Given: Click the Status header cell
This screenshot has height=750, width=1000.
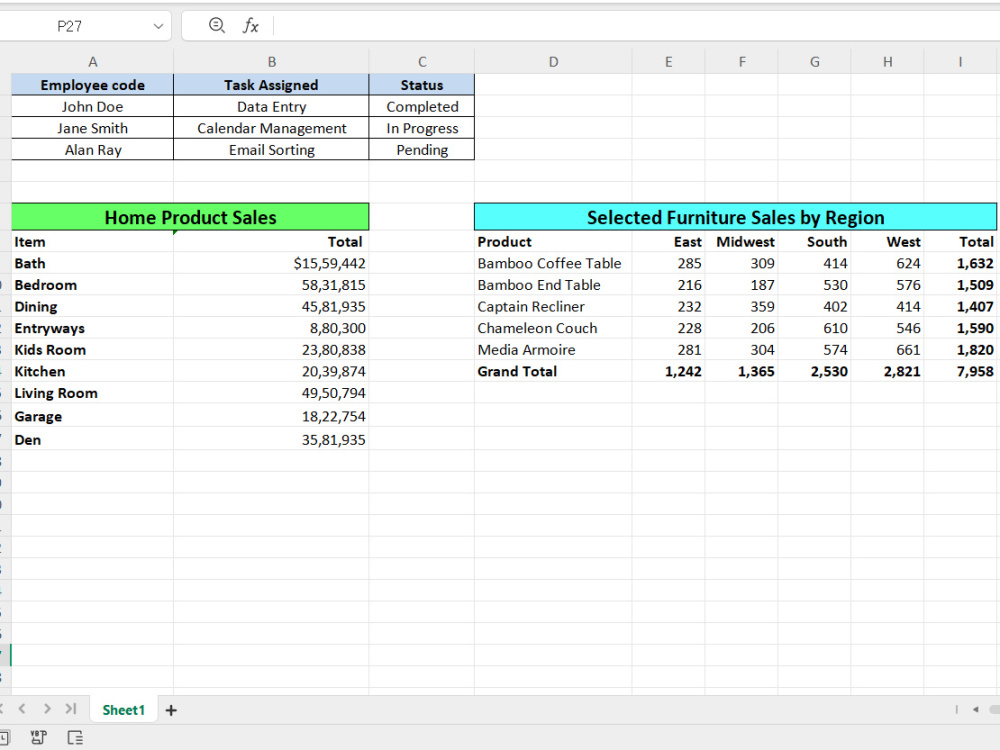Looking at the screenshot, I should point(422,85).
